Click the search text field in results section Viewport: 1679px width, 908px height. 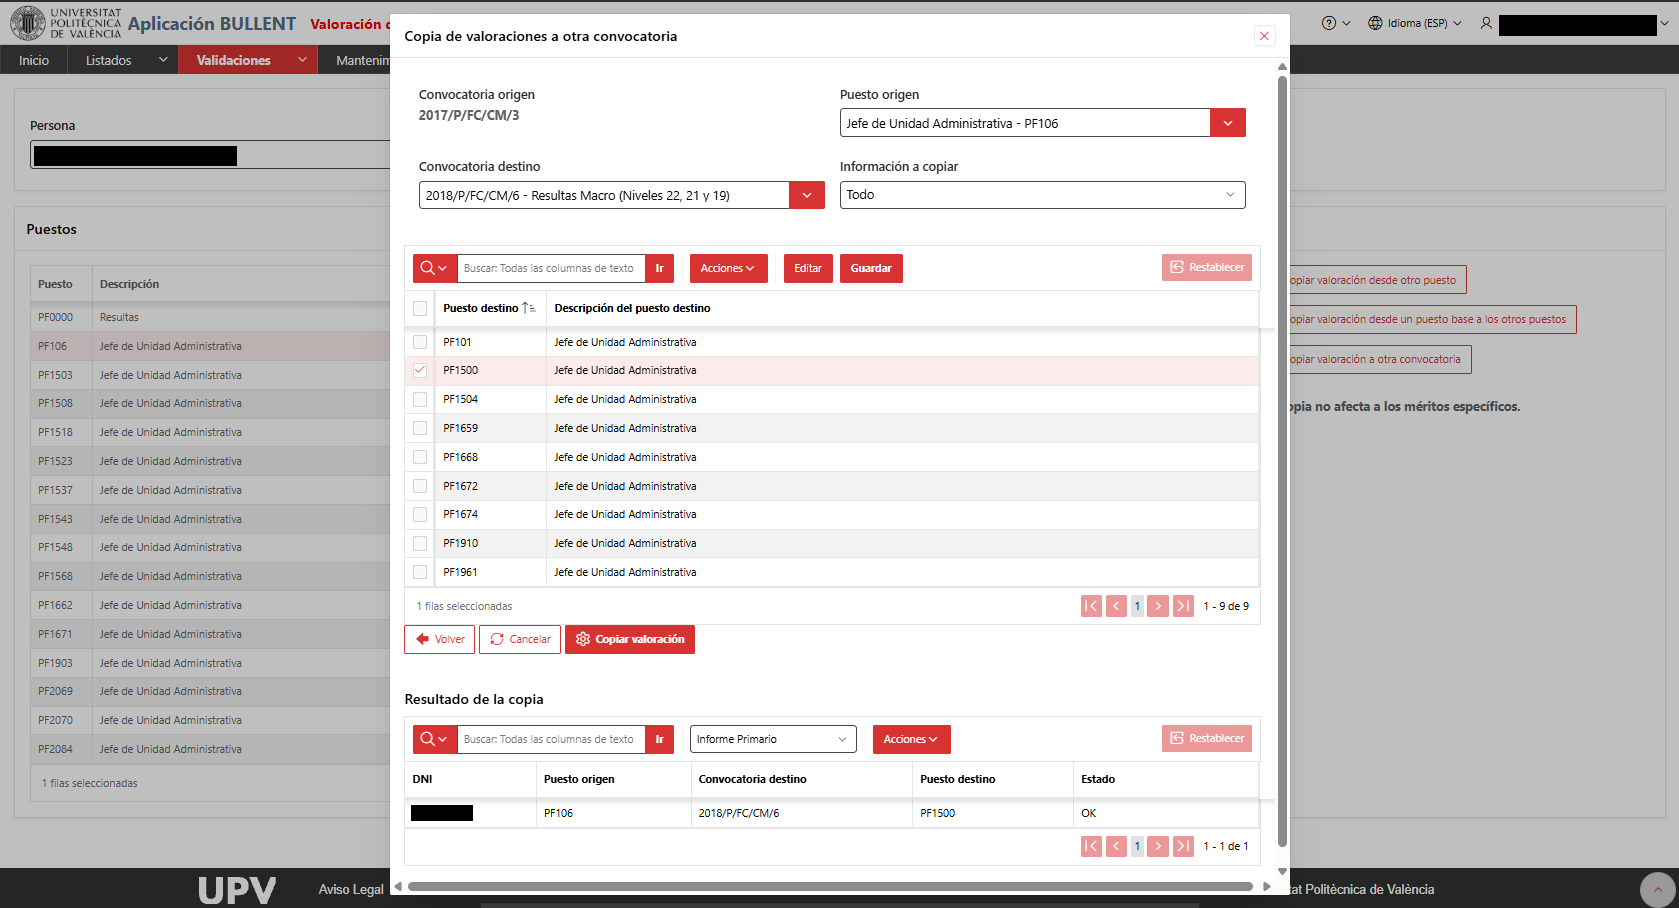pyautogui.click(x=551, y=739)
